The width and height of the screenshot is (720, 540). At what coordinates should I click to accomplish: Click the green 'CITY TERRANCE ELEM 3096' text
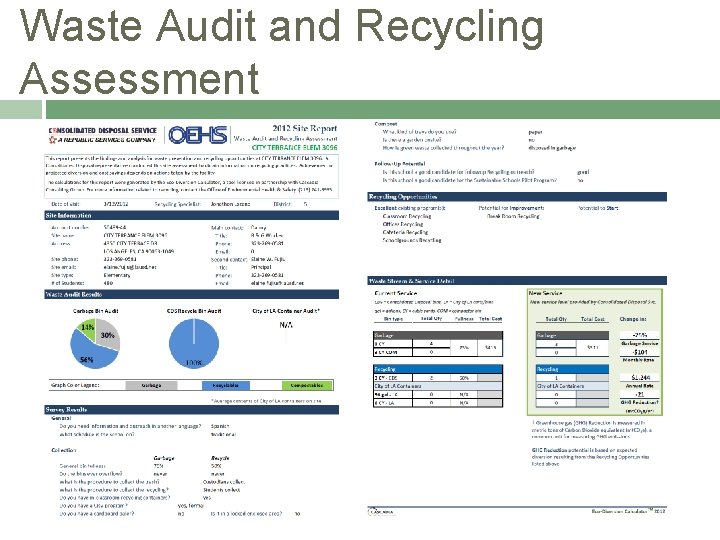pos(294,147)
